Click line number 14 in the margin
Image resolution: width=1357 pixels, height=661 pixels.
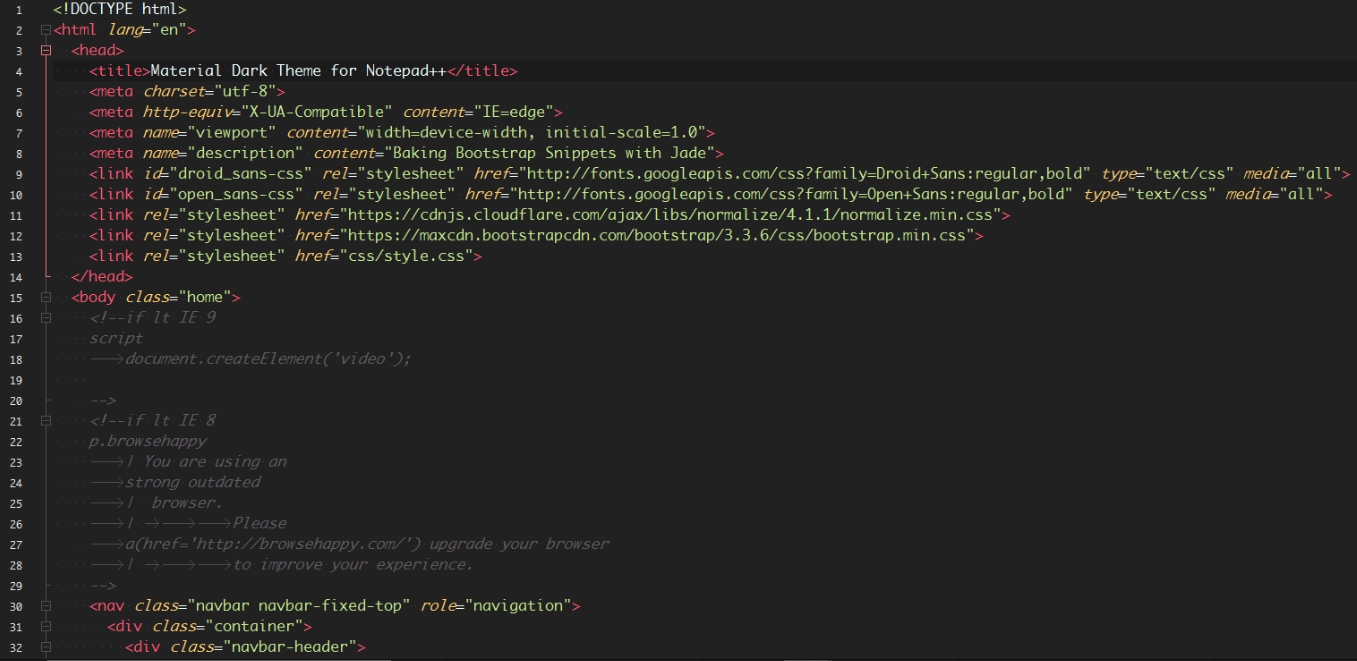(x=15, y=276)
